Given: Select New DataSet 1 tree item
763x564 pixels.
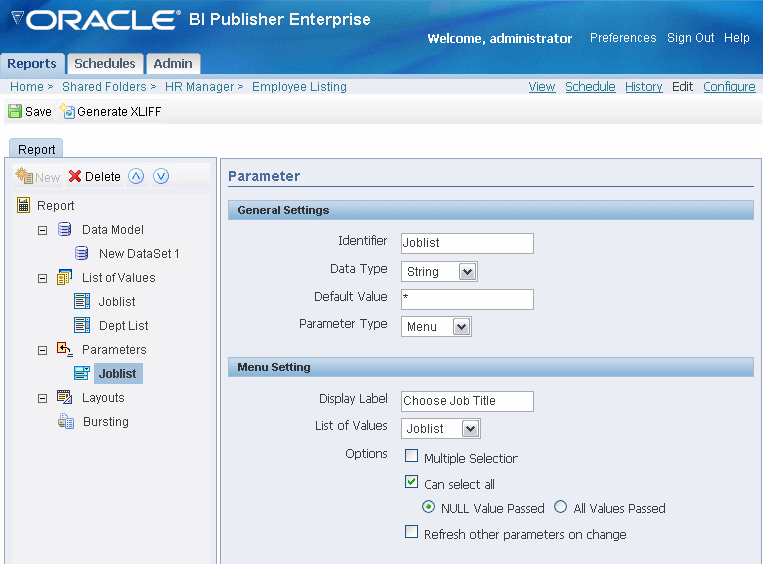Looking at the screenshot, I should 139,254.
